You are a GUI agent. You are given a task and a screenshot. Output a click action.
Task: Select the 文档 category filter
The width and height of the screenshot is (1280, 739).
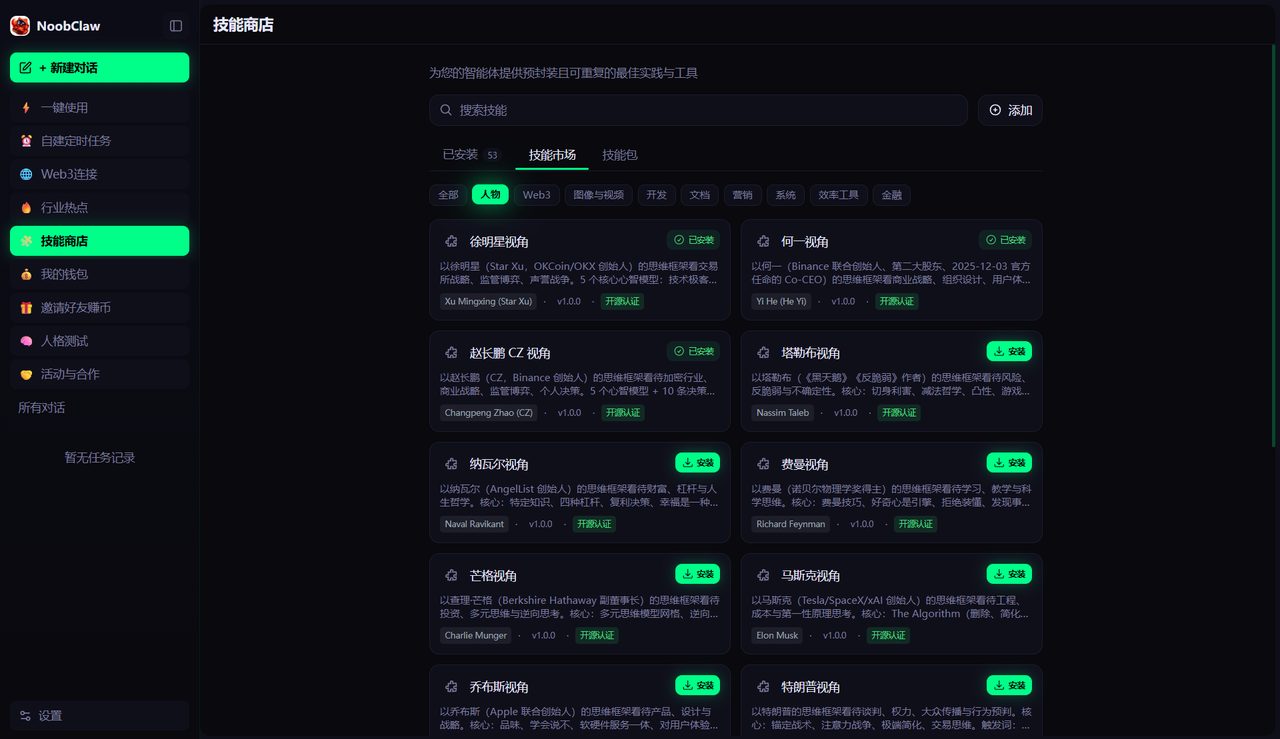click(x=700, y=195)
